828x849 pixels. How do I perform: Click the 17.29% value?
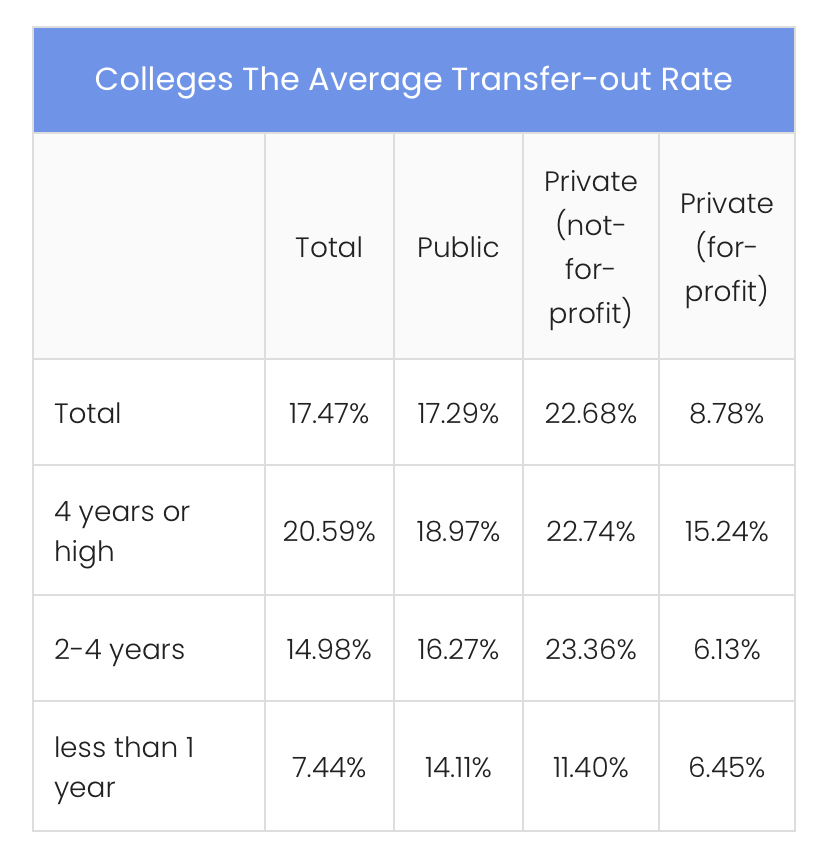click(x=458, y=413)
